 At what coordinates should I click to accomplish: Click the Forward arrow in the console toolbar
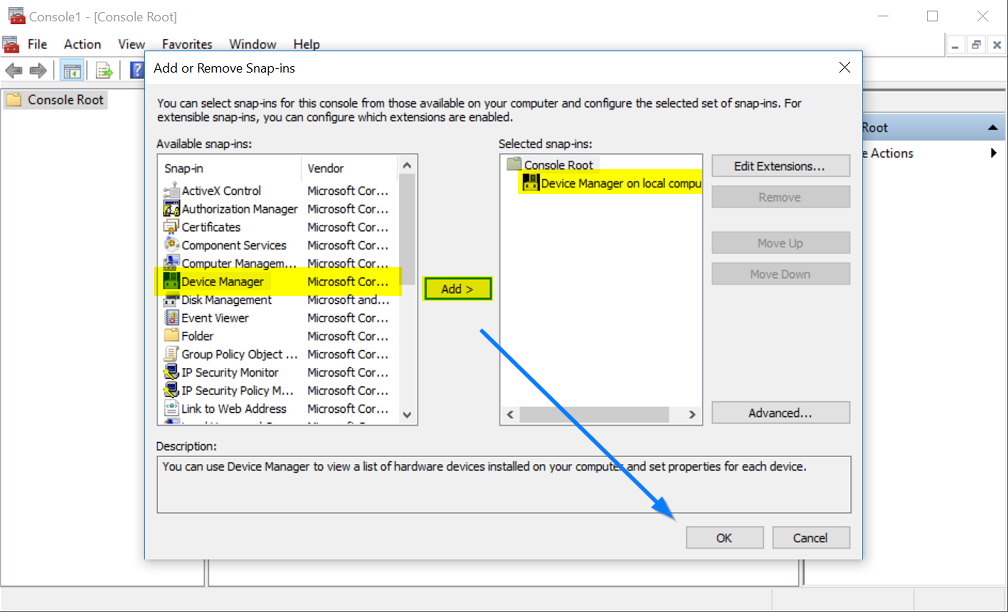(x=38, y=70)
